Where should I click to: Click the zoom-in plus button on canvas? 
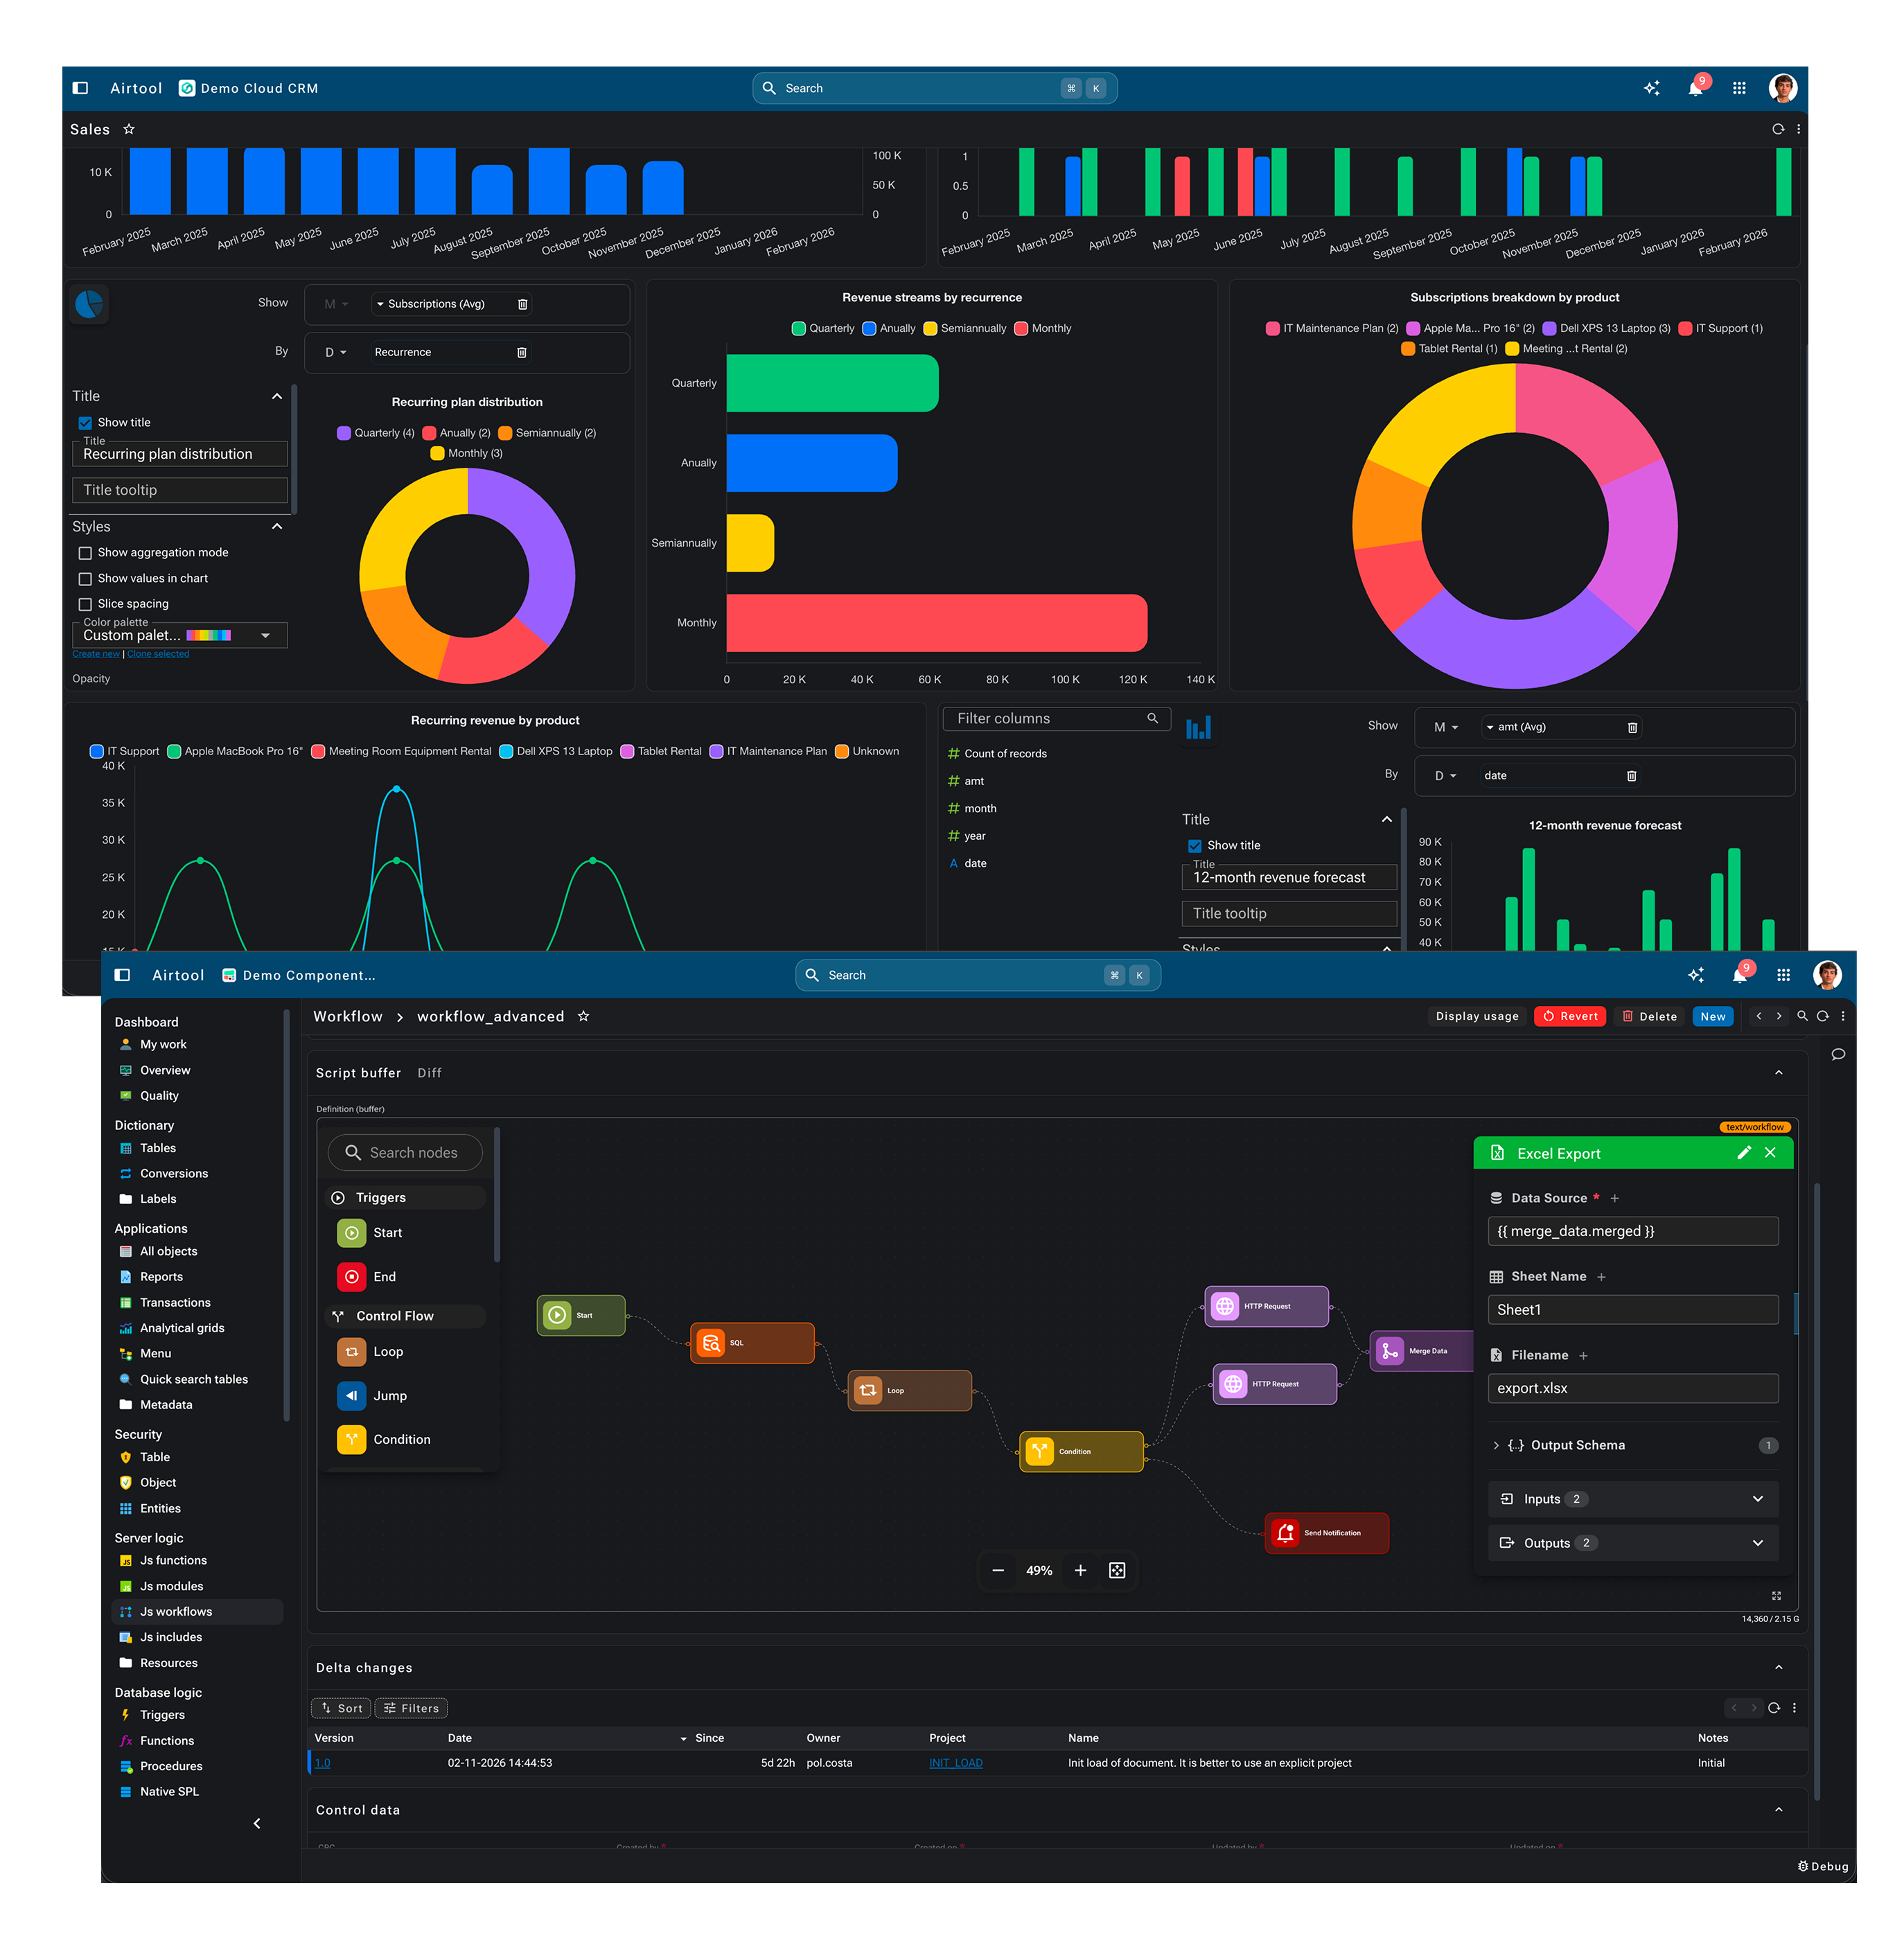[x=1080, y=1570]
